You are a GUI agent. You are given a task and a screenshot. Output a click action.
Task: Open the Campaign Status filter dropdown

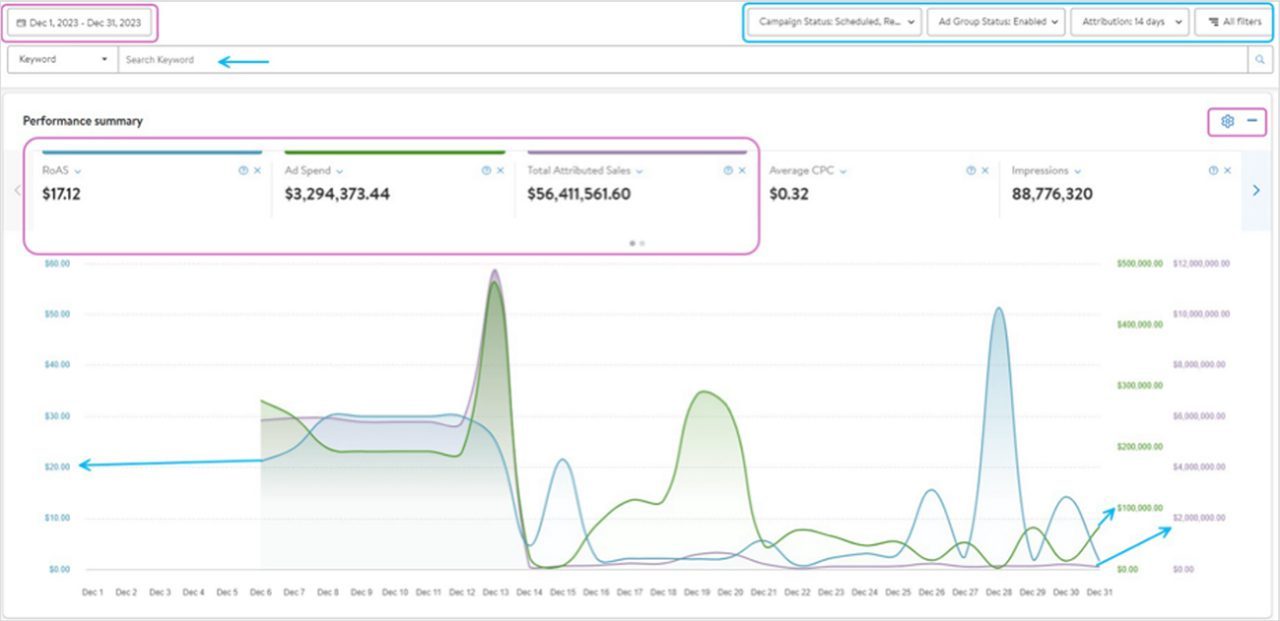pos(834,22)
